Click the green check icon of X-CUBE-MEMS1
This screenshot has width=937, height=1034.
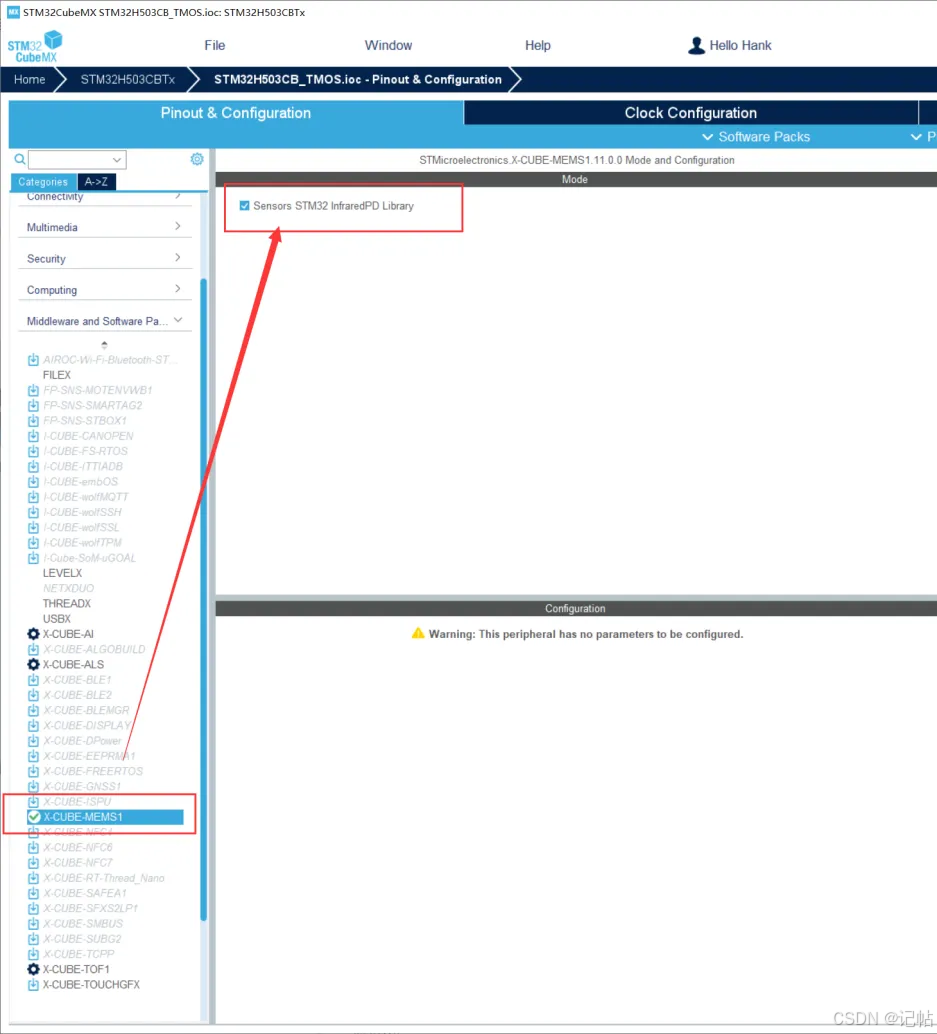pos(34,816)
